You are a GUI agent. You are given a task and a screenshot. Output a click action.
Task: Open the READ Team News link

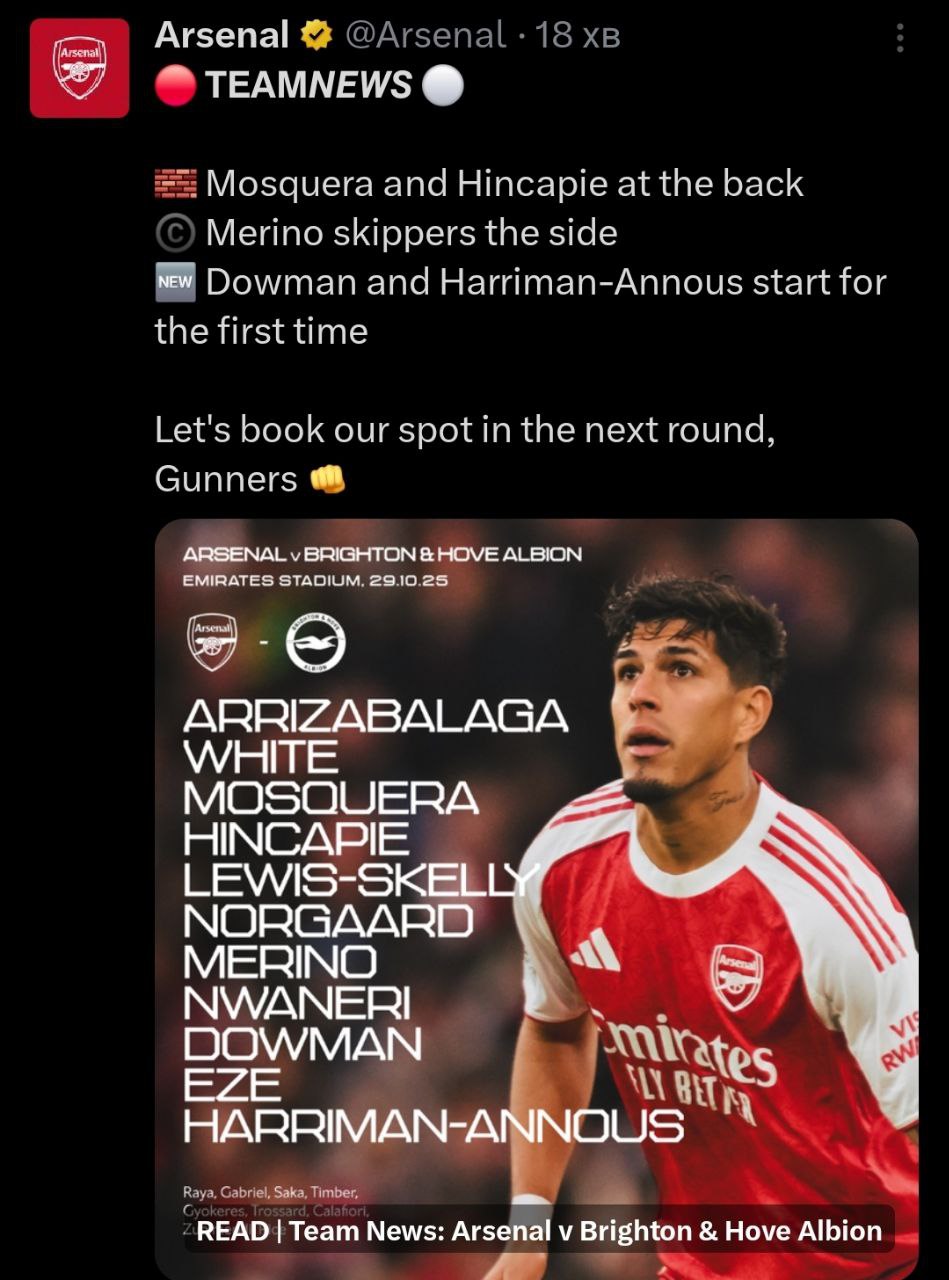[x=539, y=1230]
